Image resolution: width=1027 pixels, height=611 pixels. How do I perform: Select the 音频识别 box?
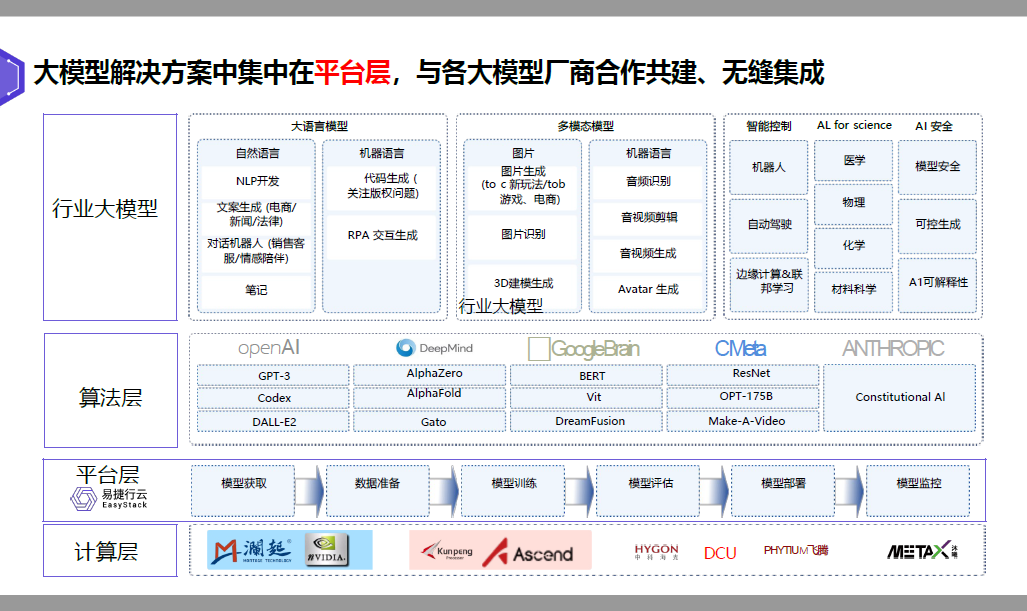[x=648, y=182]
